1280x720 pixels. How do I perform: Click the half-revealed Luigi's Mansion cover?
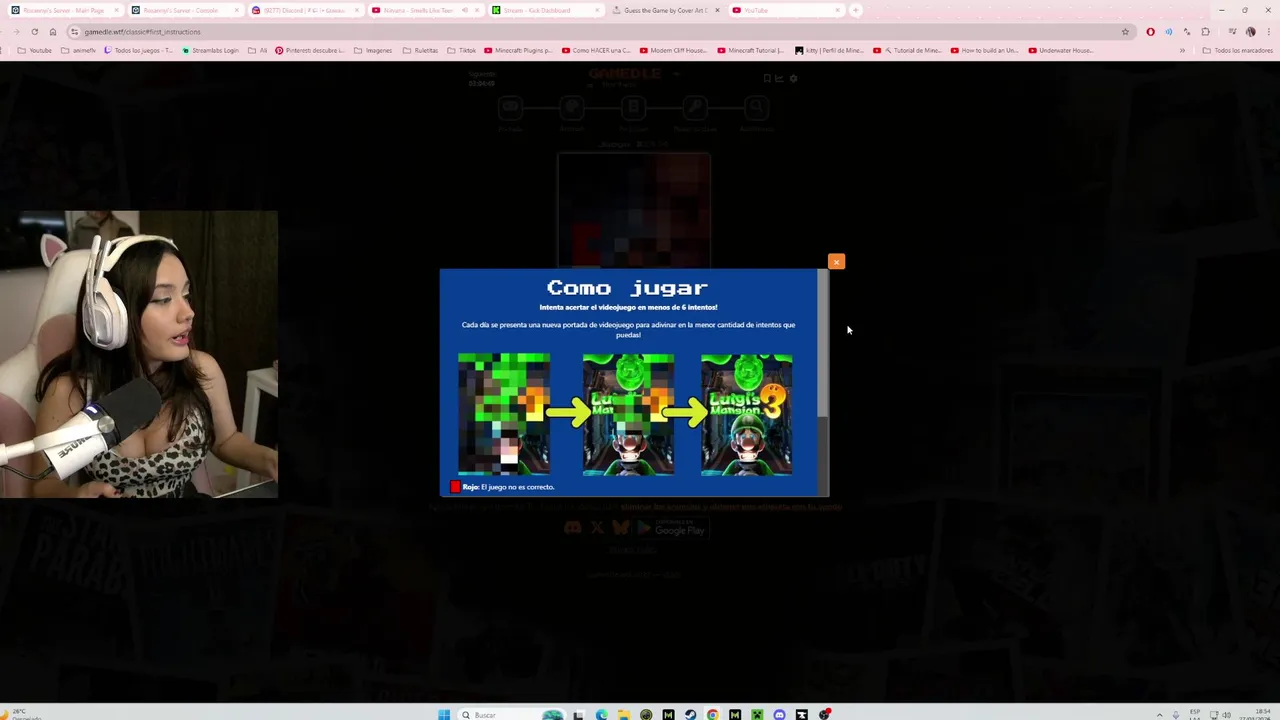[x=628, y=414]
